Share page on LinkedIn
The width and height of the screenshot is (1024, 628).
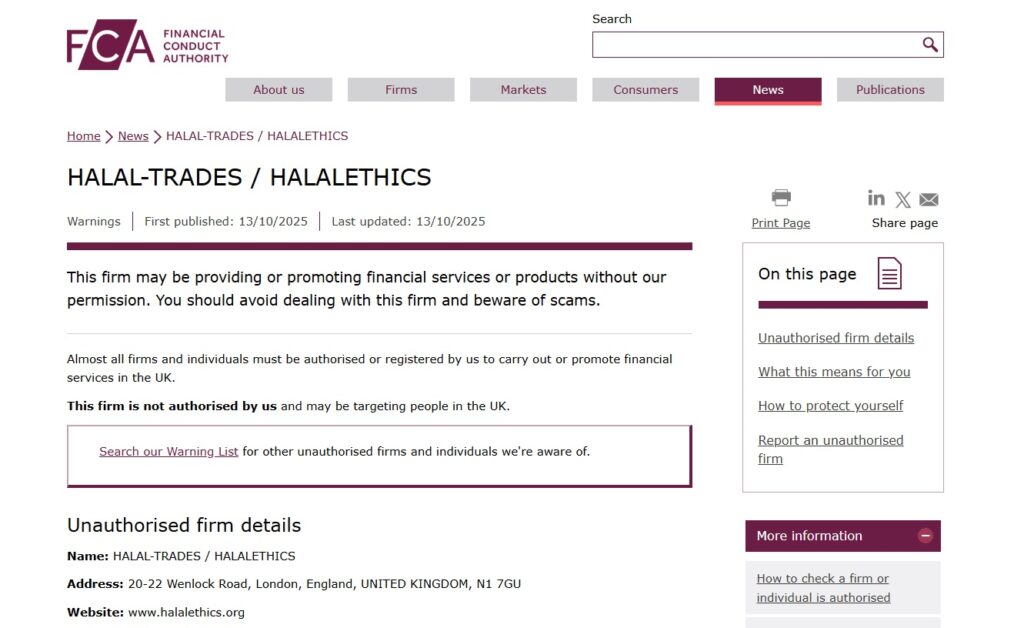[876, 198]
